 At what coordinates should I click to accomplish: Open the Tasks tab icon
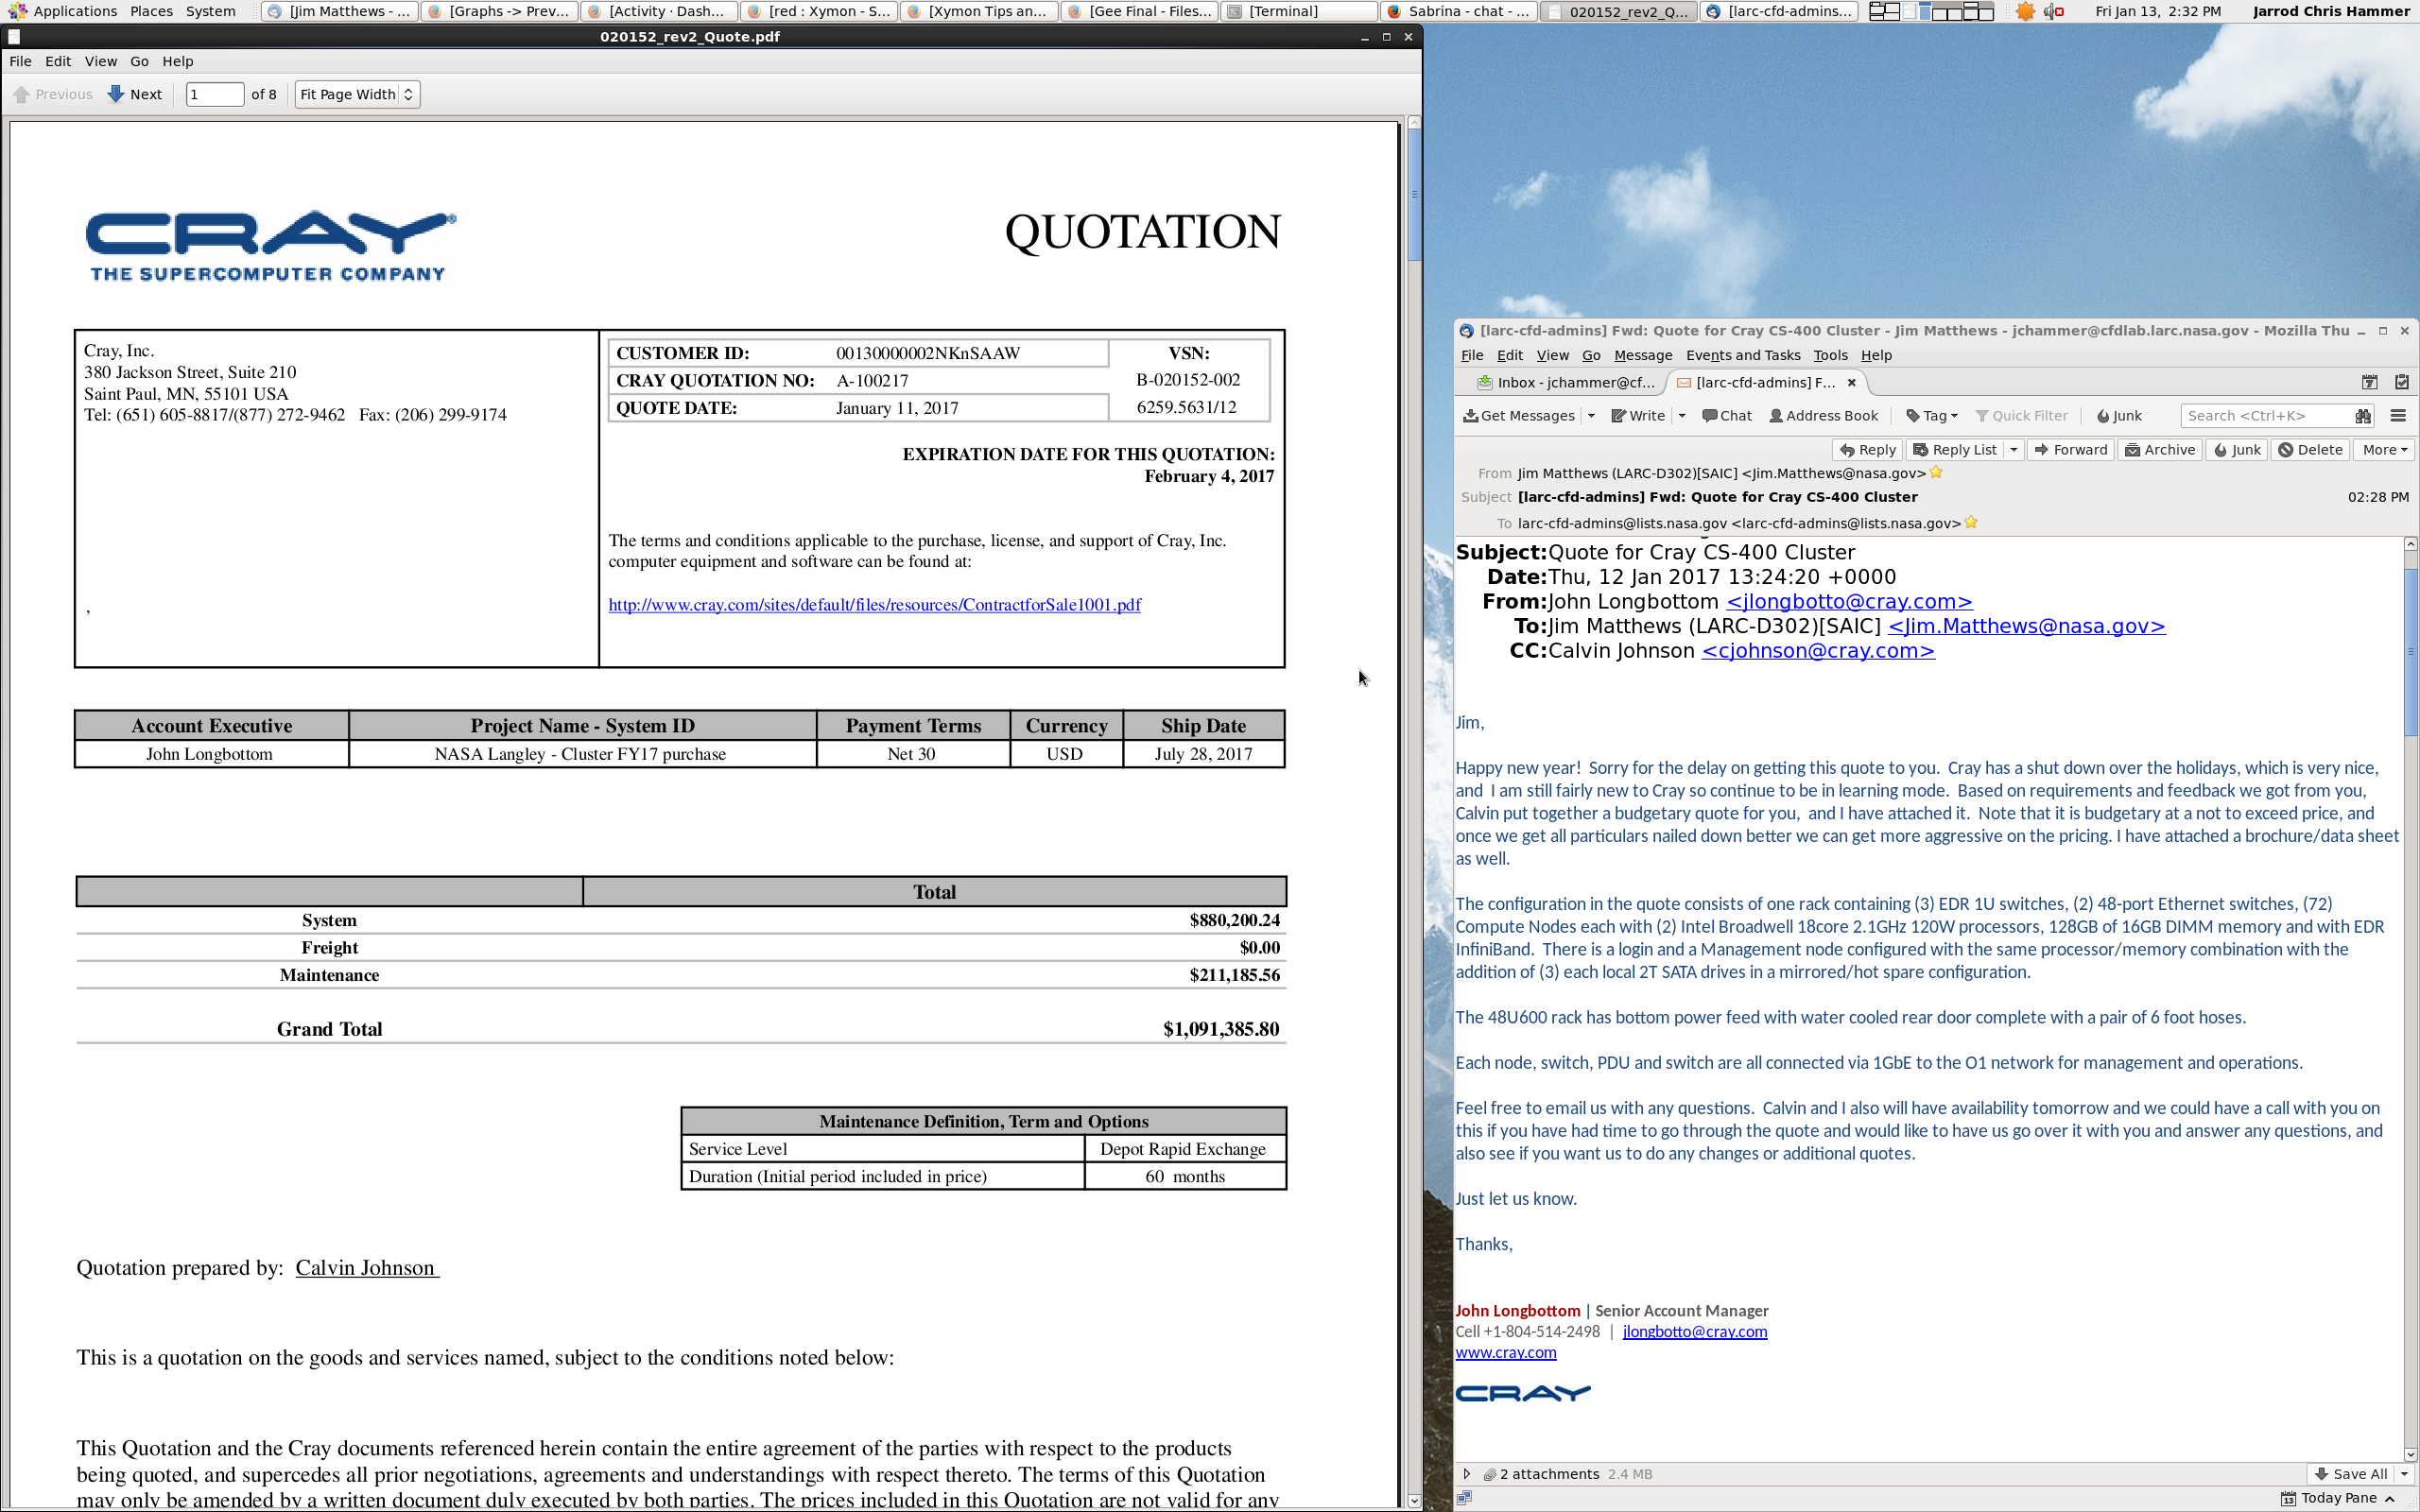pos(2401,382)
